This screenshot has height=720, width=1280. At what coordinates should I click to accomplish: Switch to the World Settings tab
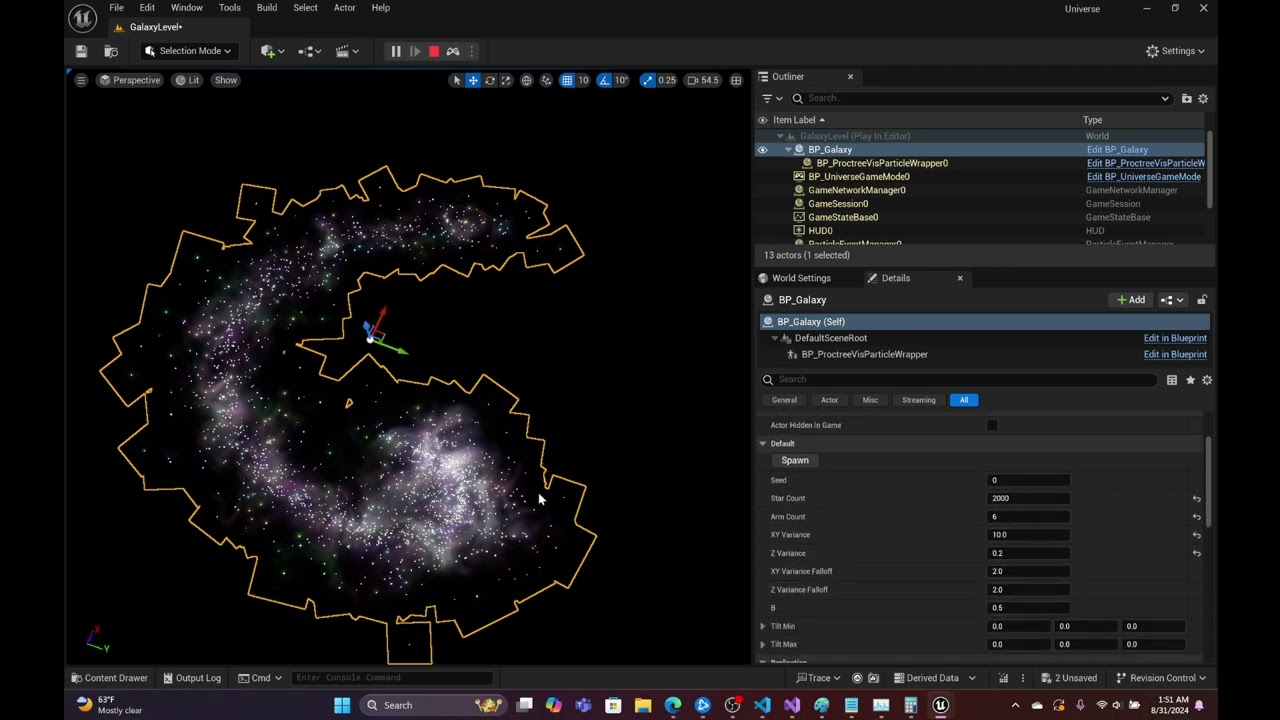(x=794, y=278)
